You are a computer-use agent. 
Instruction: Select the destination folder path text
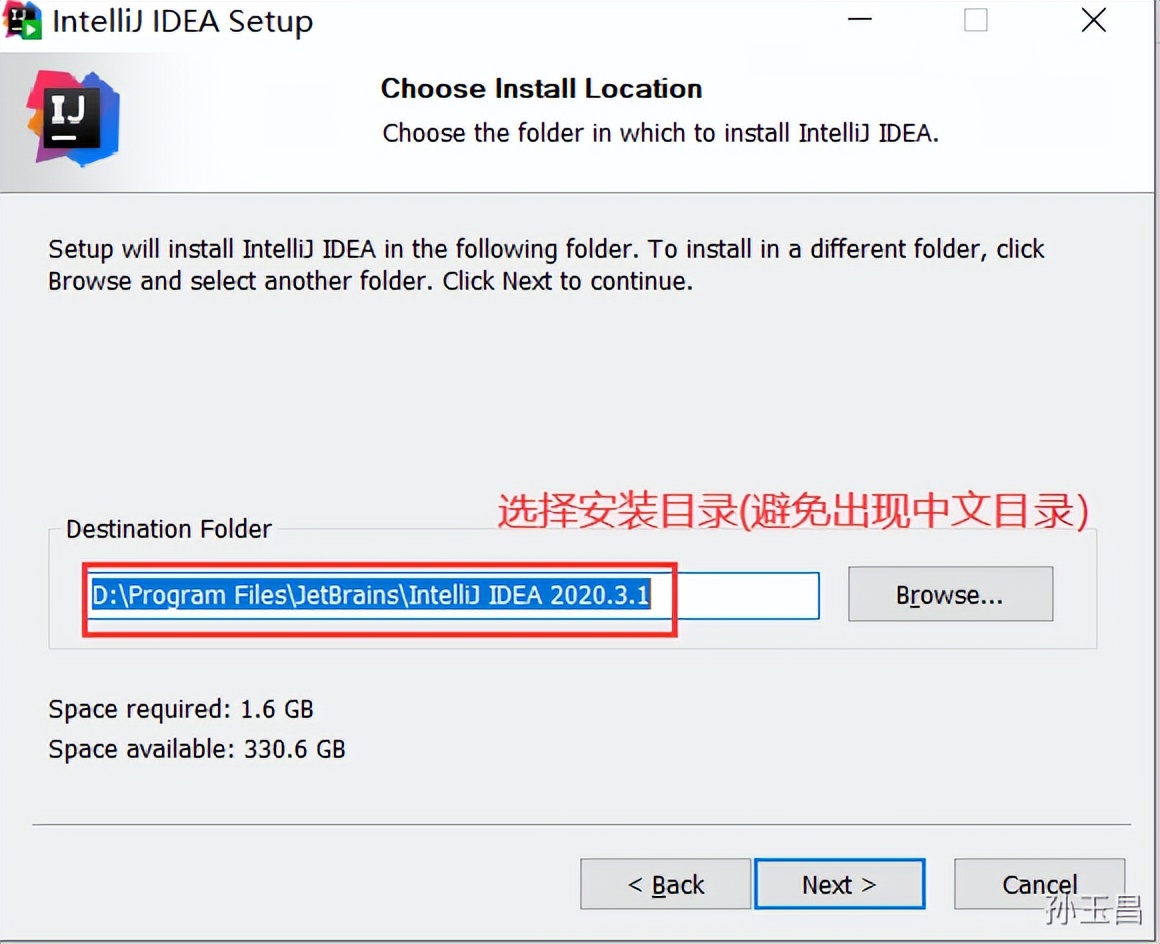click(x=370, y=594)
